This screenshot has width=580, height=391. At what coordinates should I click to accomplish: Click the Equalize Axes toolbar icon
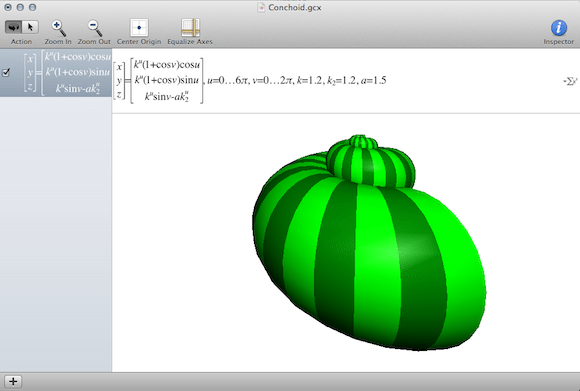190,28
